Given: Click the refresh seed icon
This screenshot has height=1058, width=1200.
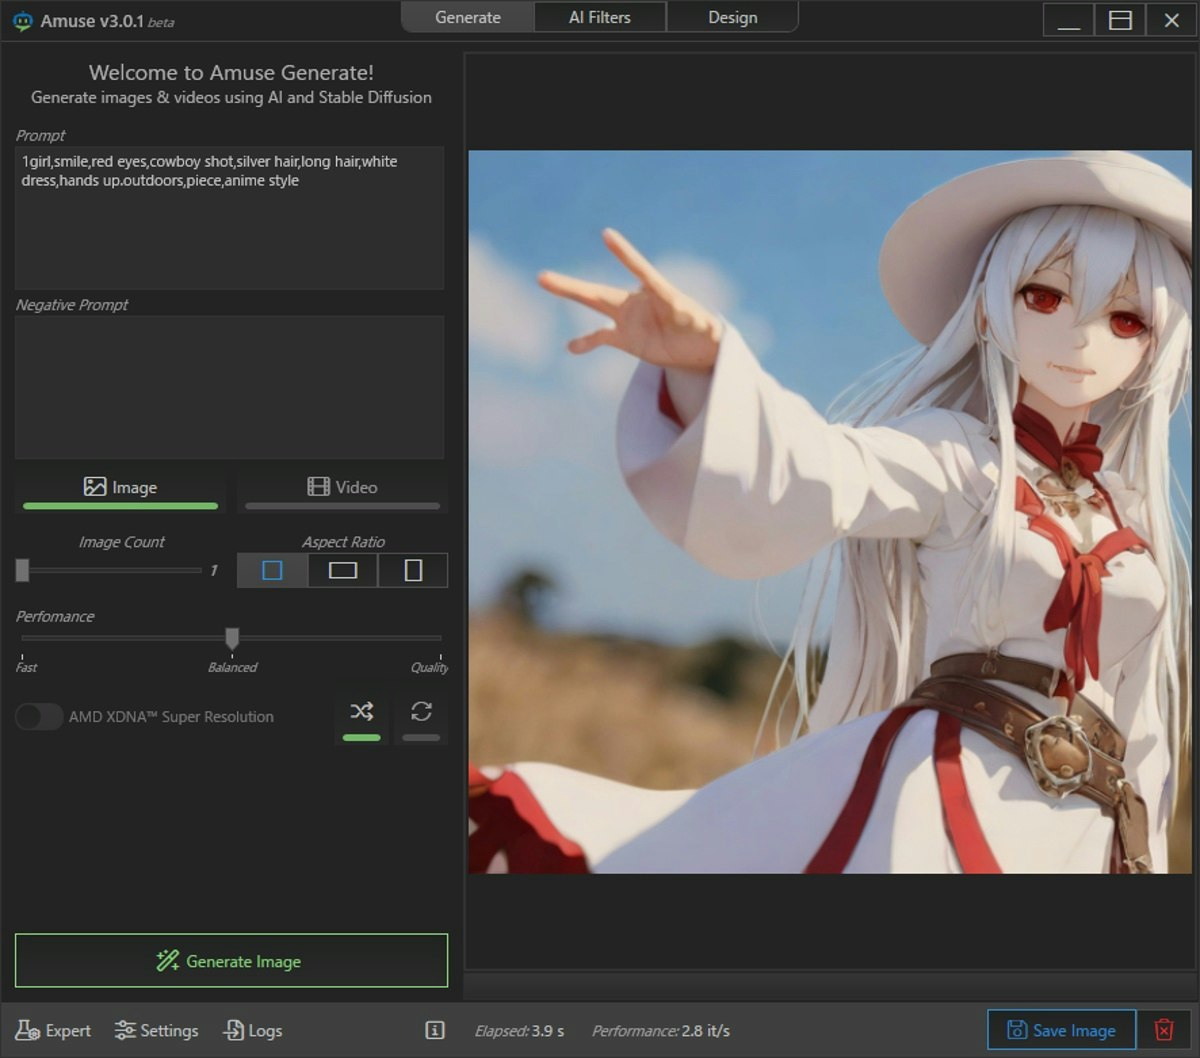Looking at the screenshot, I should (421, 712).
